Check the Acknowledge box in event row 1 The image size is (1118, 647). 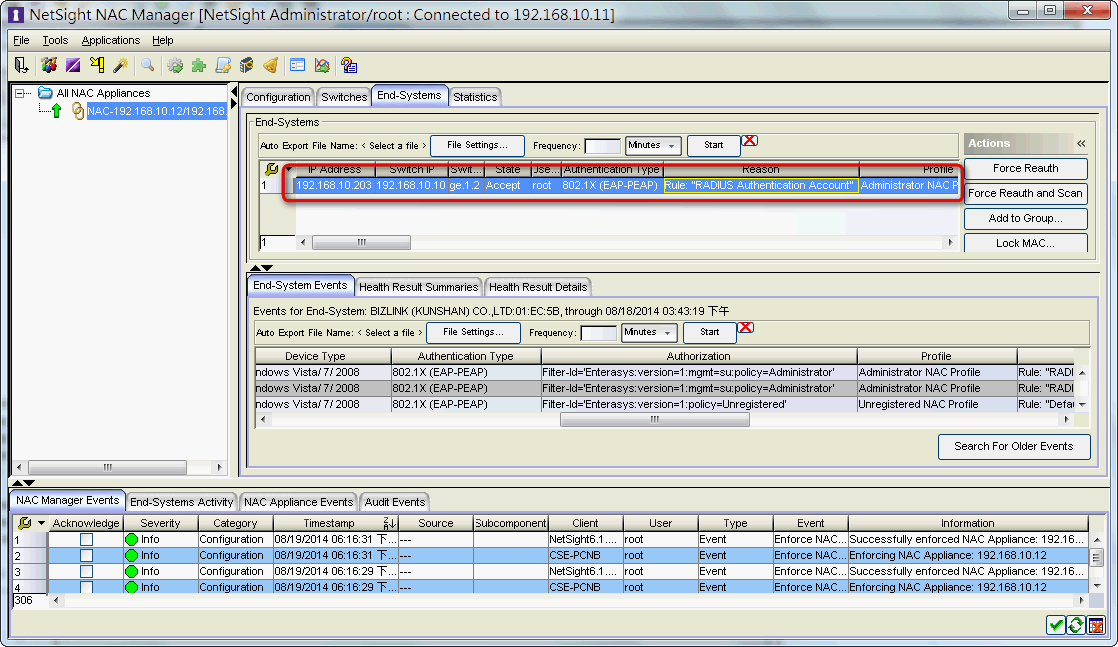pyautogui.click(x=86, y=539)
